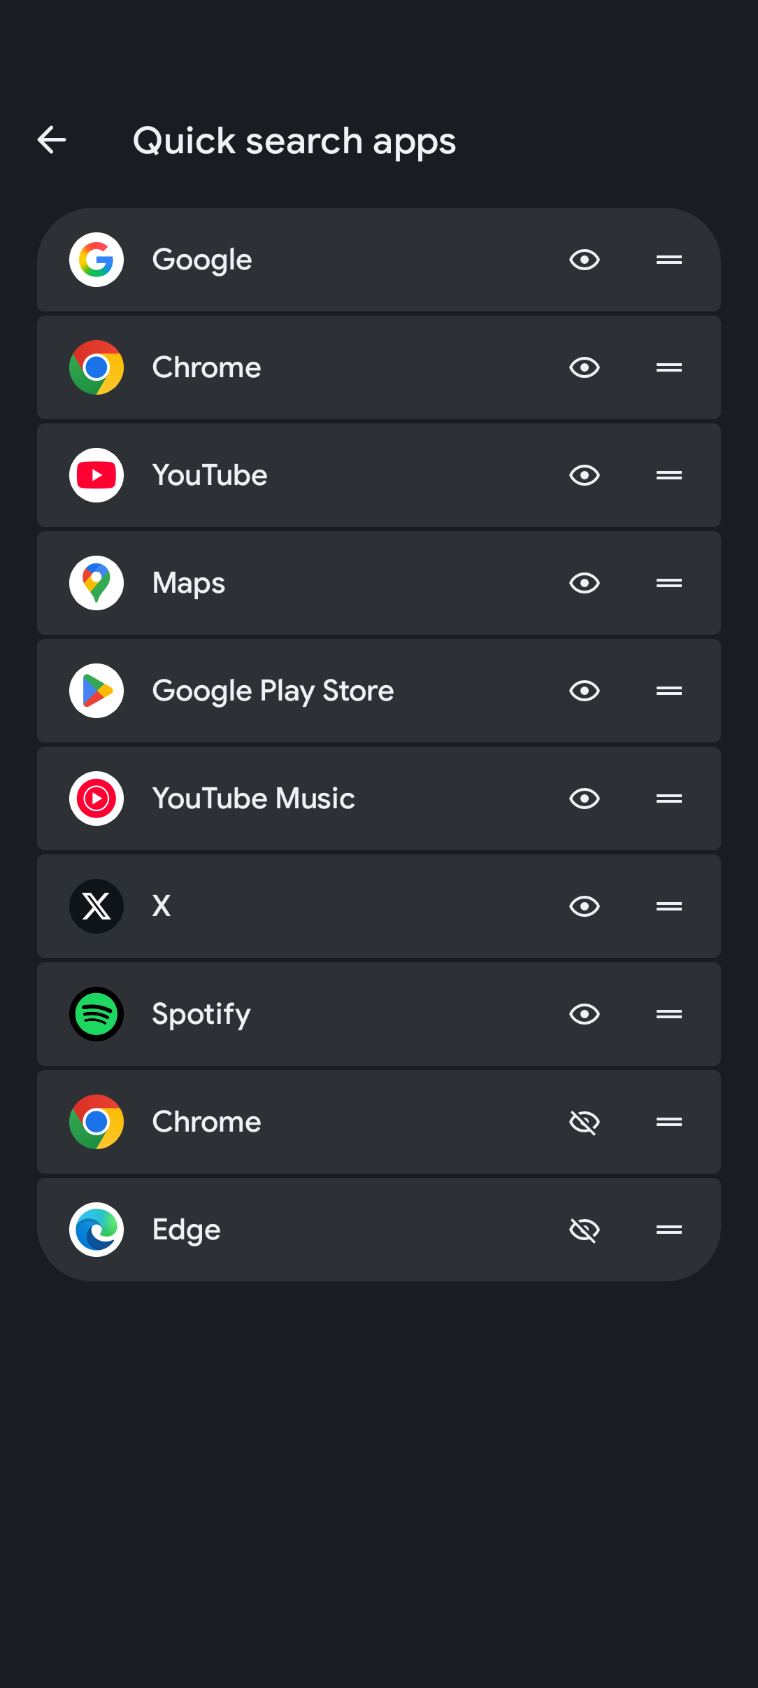The image size is (758, 1688).
Task: Click the reorder handle beside YouTube Music
Action: tap(669, 799)
